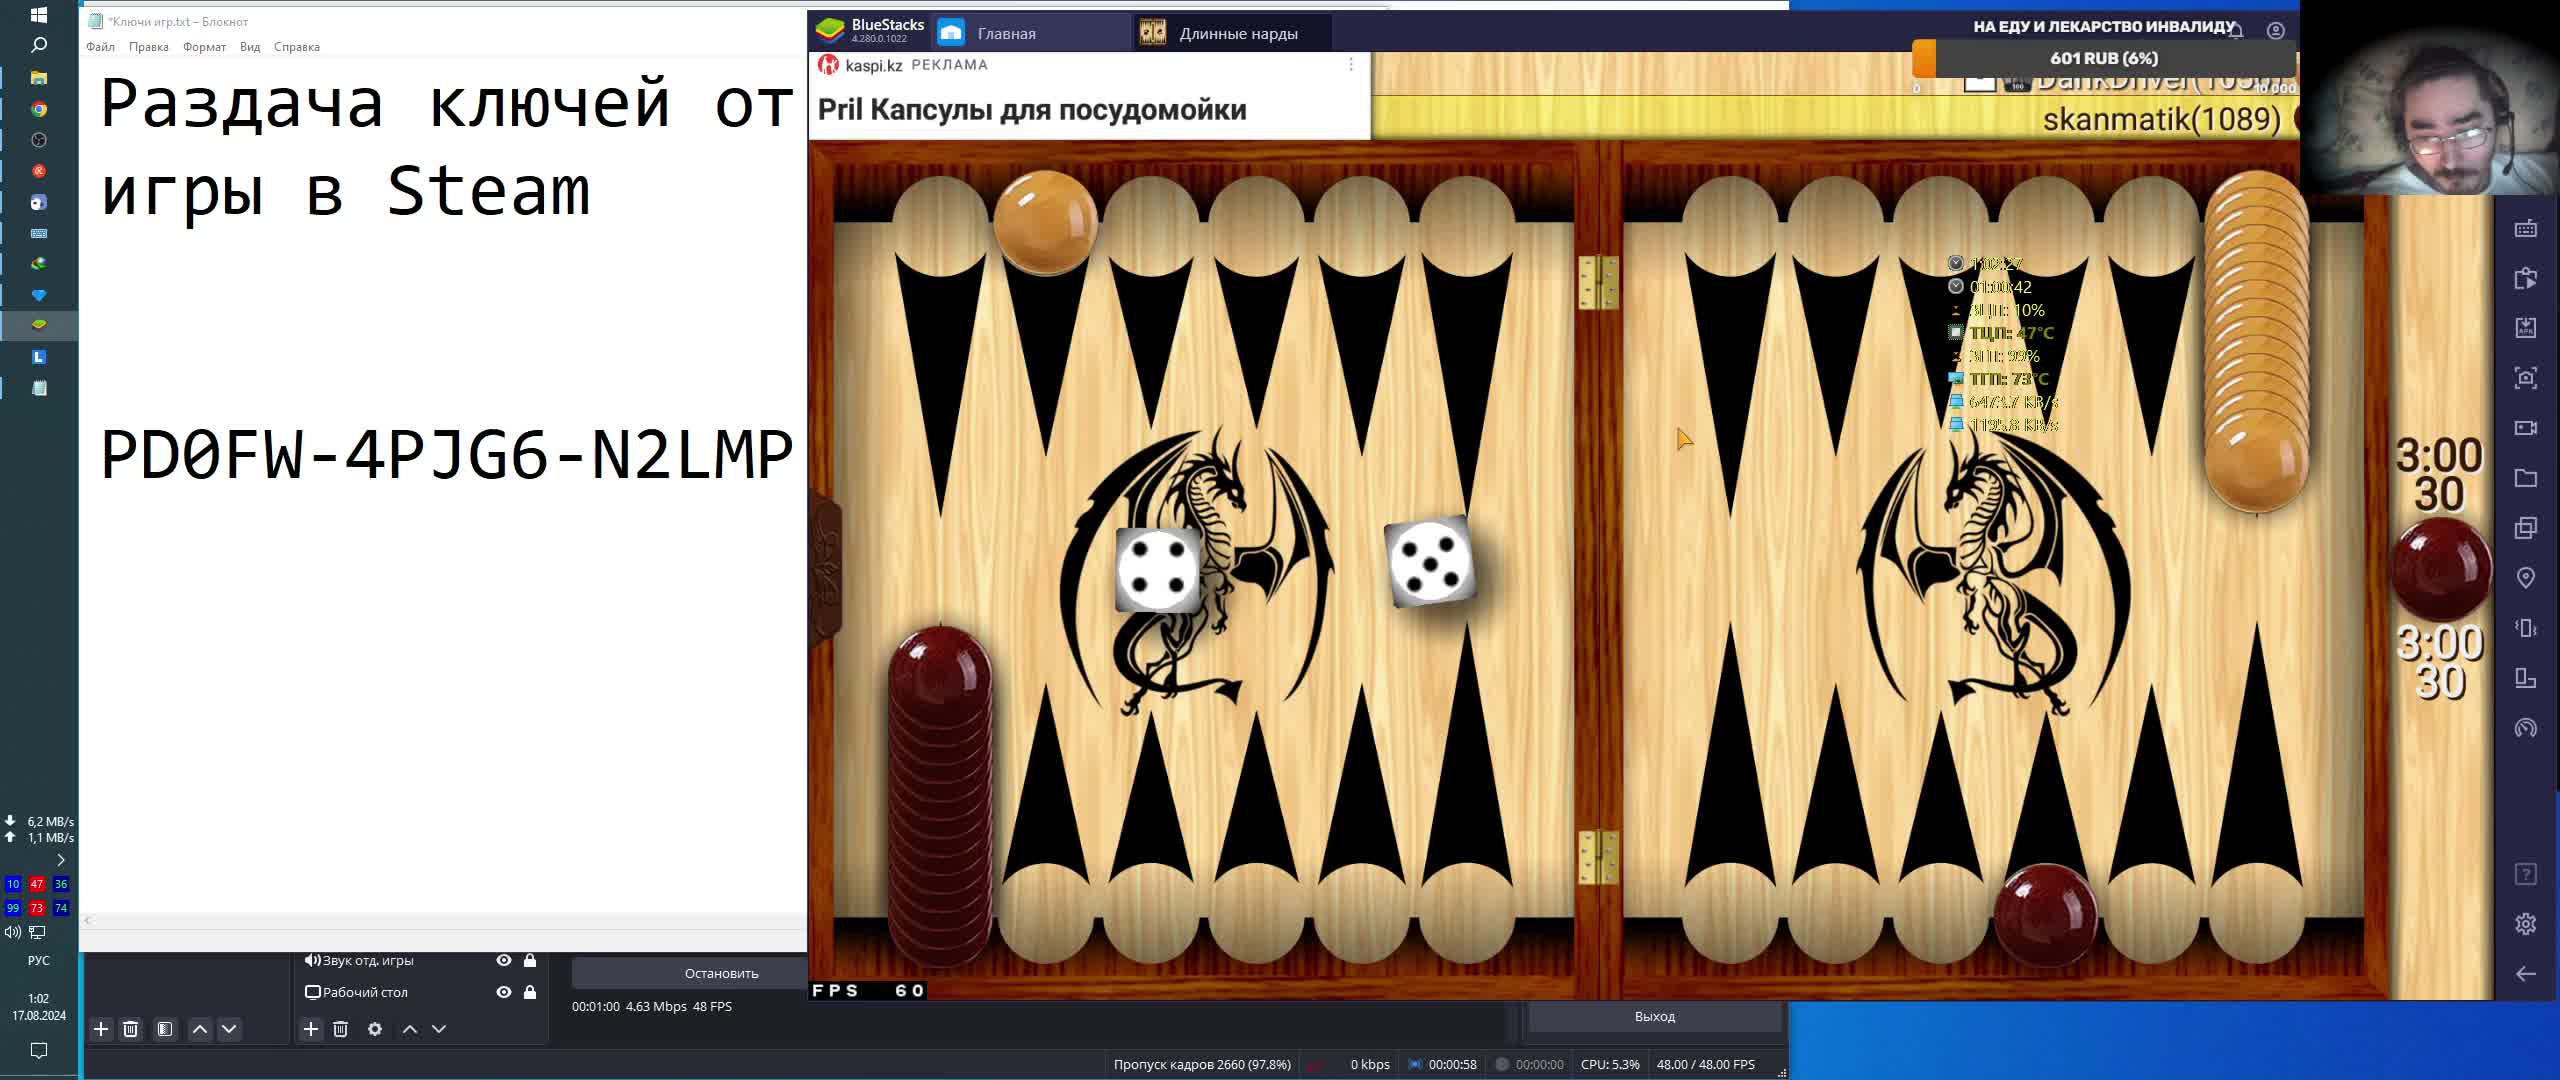Hide the Рабочий стол source
This screenshot has width=2560, height=1080.
click(x=504, y=992)
